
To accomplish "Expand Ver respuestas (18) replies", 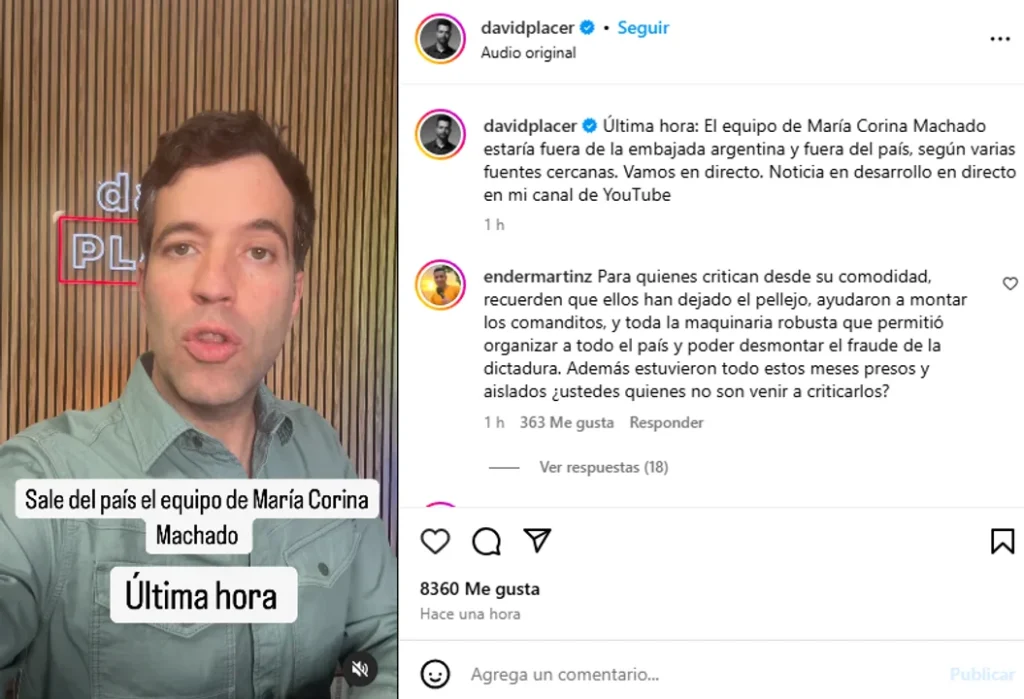I will click(603, 467).
